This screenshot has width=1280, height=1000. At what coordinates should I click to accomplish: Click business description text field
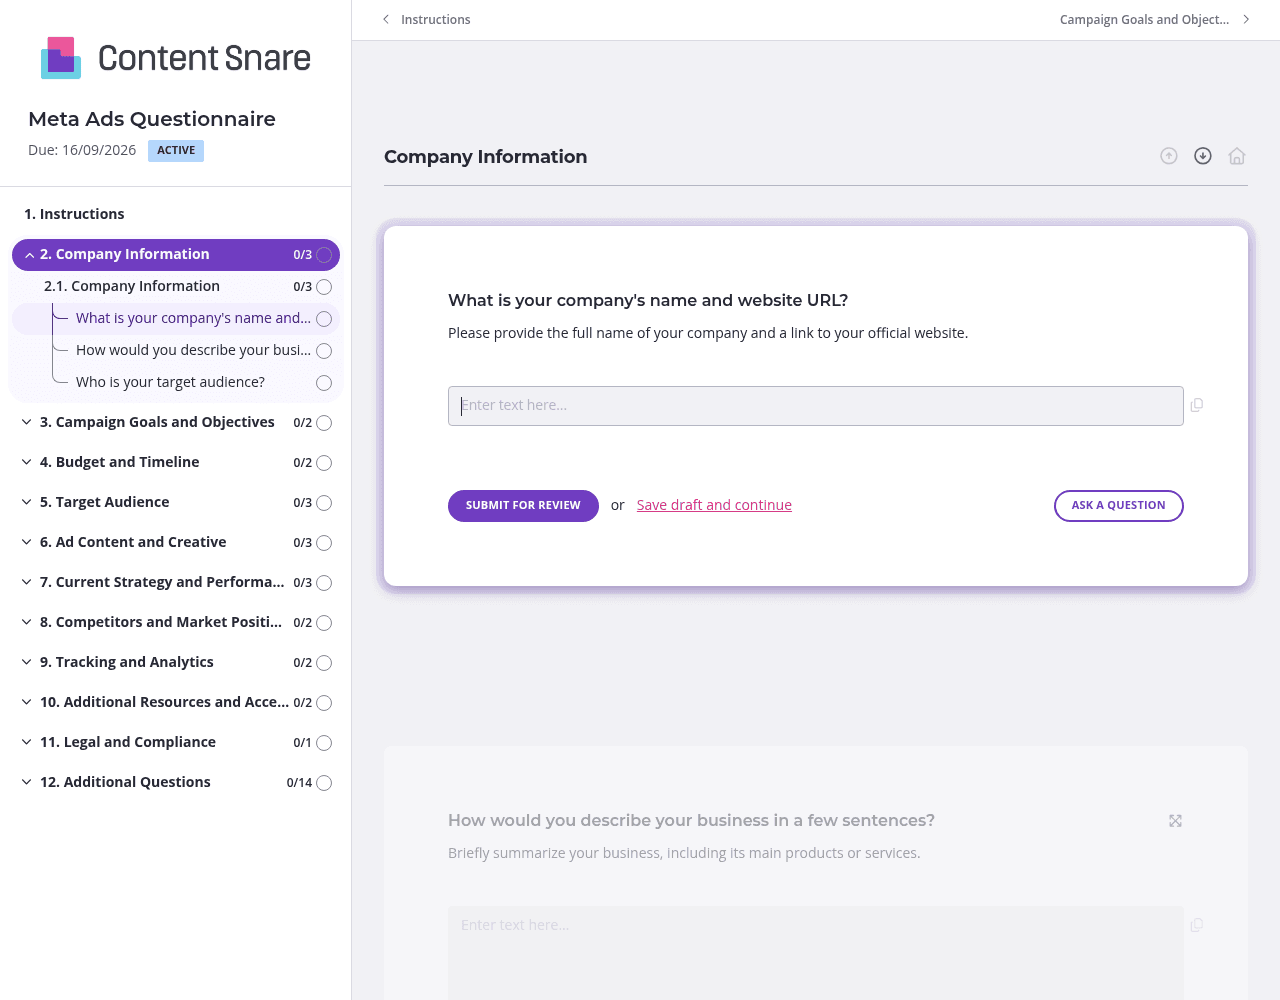click(x=816, y=953)
